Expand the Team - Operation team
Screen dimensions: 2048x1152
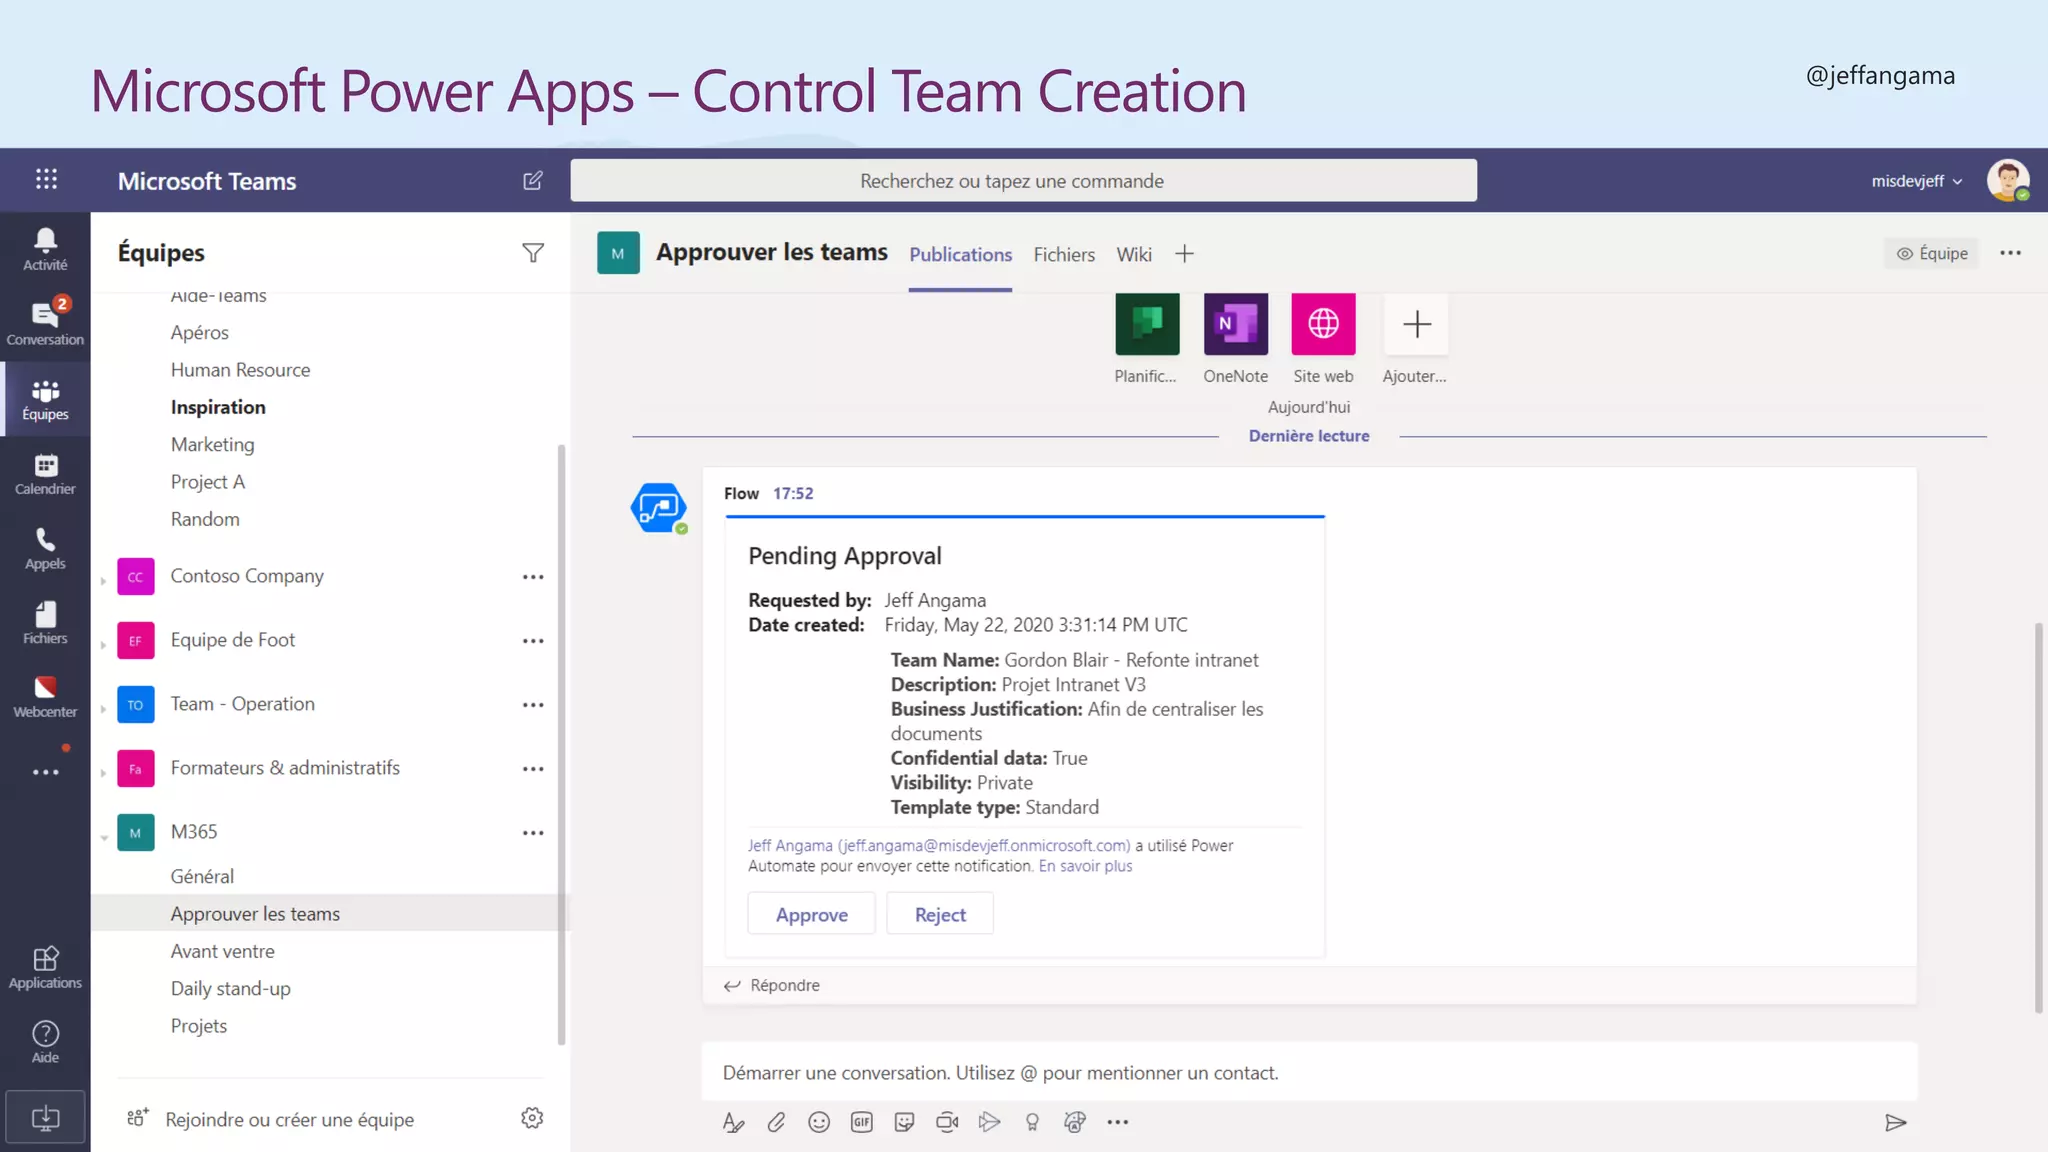click(x=104, y=707)
